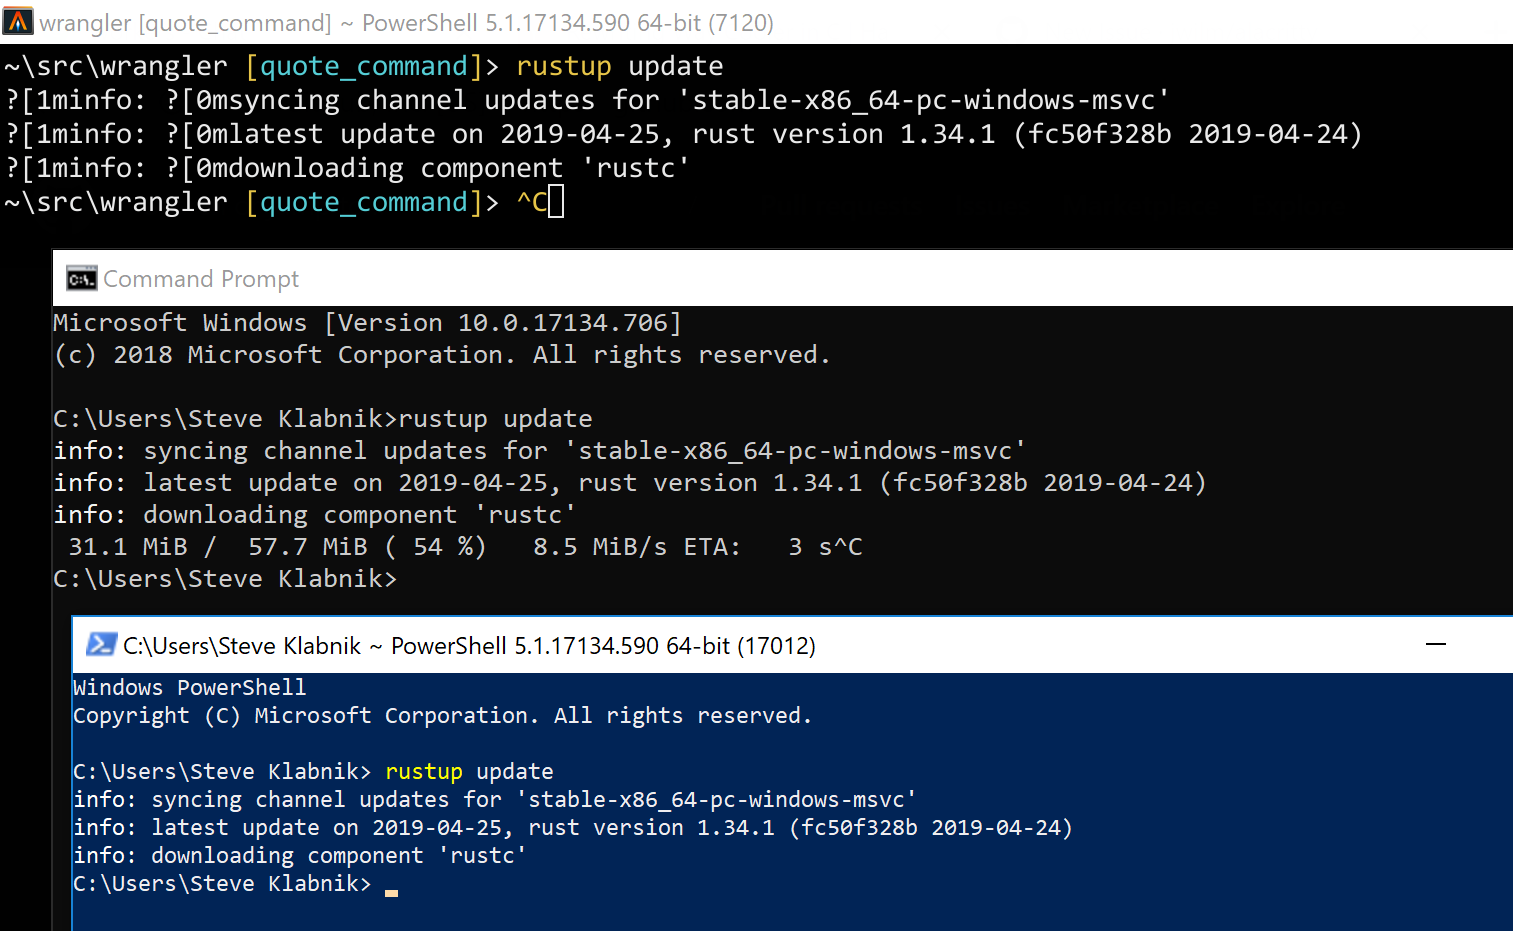Open the faint Explore link behind the terminal
Image resolution: width=1513 pixels, height=931 pixels.
[x=1296, y=207]
